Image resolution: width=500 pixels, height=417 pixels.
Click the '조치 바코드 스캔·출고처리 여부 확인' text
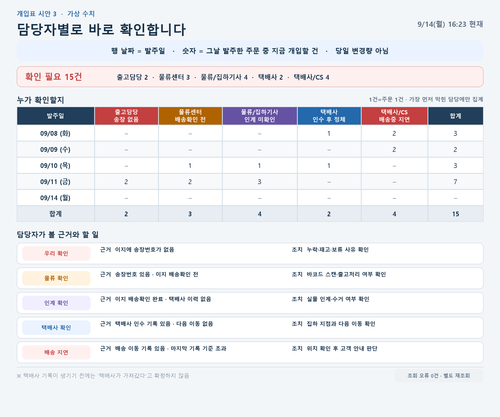pyautogui.click(x=339, y=274)
